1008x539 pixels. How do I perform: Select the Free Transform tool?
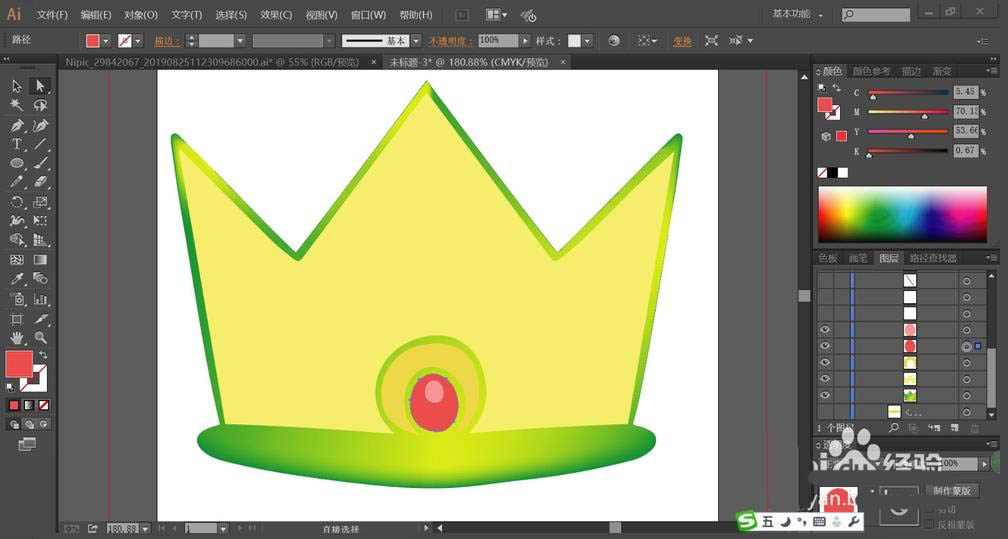click(x=40, y=221)
